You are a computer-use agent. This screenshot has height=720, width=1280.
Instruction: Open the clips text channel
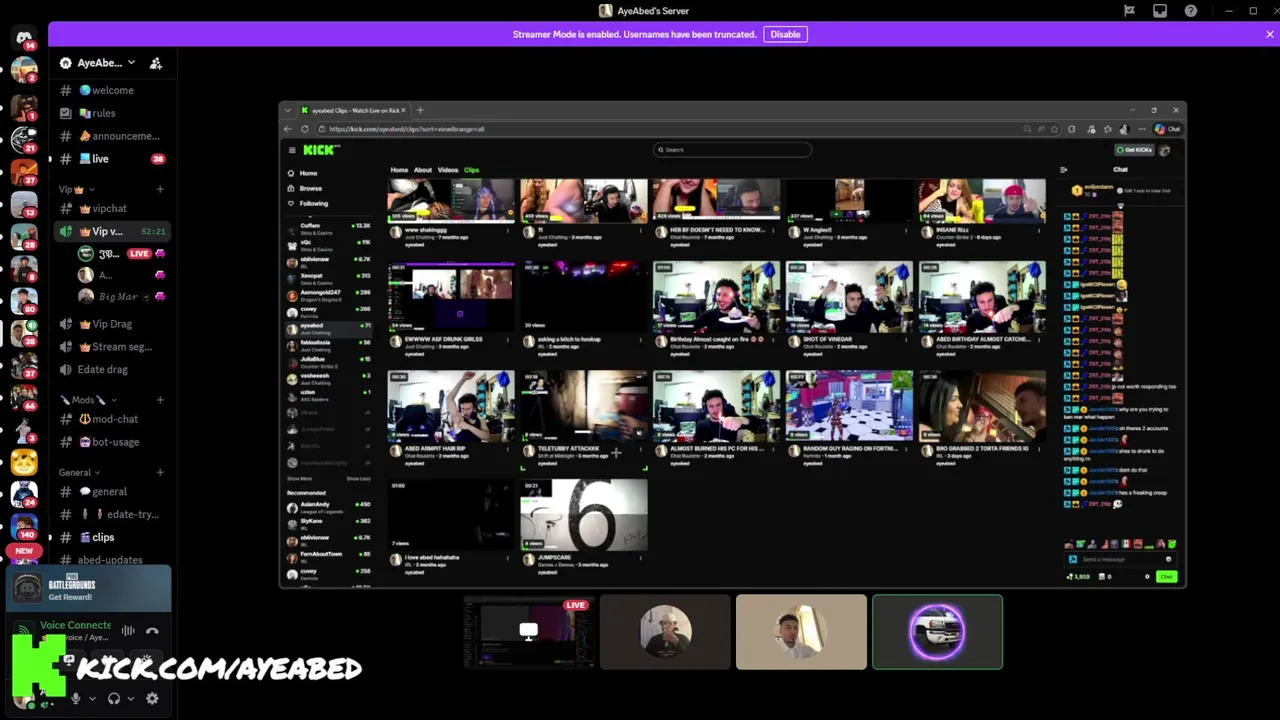[110, 537]
